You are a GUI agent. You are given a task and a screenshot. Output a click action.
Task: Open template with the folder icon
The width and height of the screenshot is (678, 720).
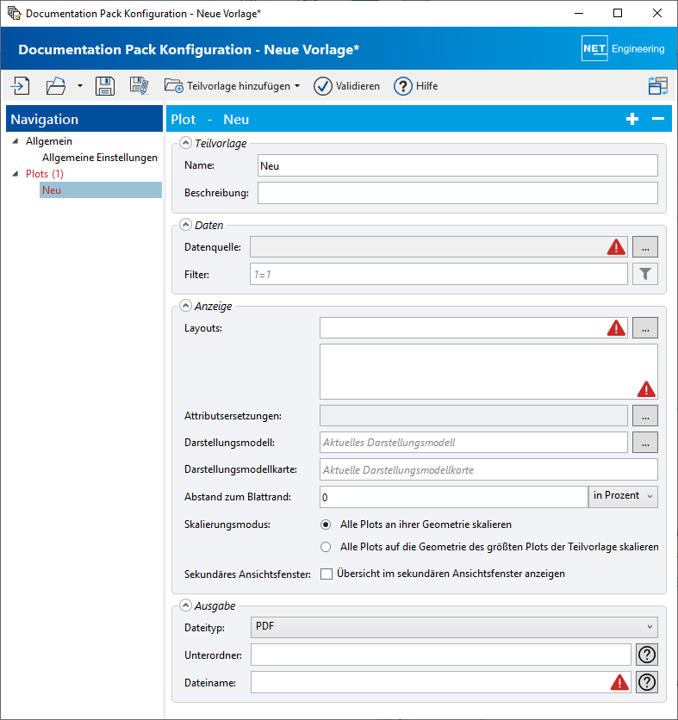click(56, 86)
